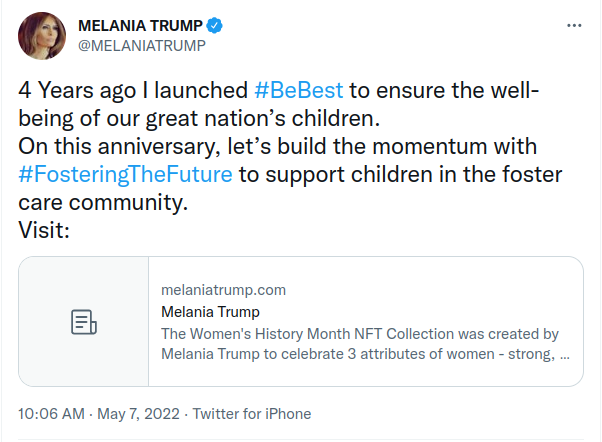The width and height of the screenshot is (602, 442).
Task: Click the '4 Years ago I launched' text
Action: pyautogui.click(x=133, y=90)
